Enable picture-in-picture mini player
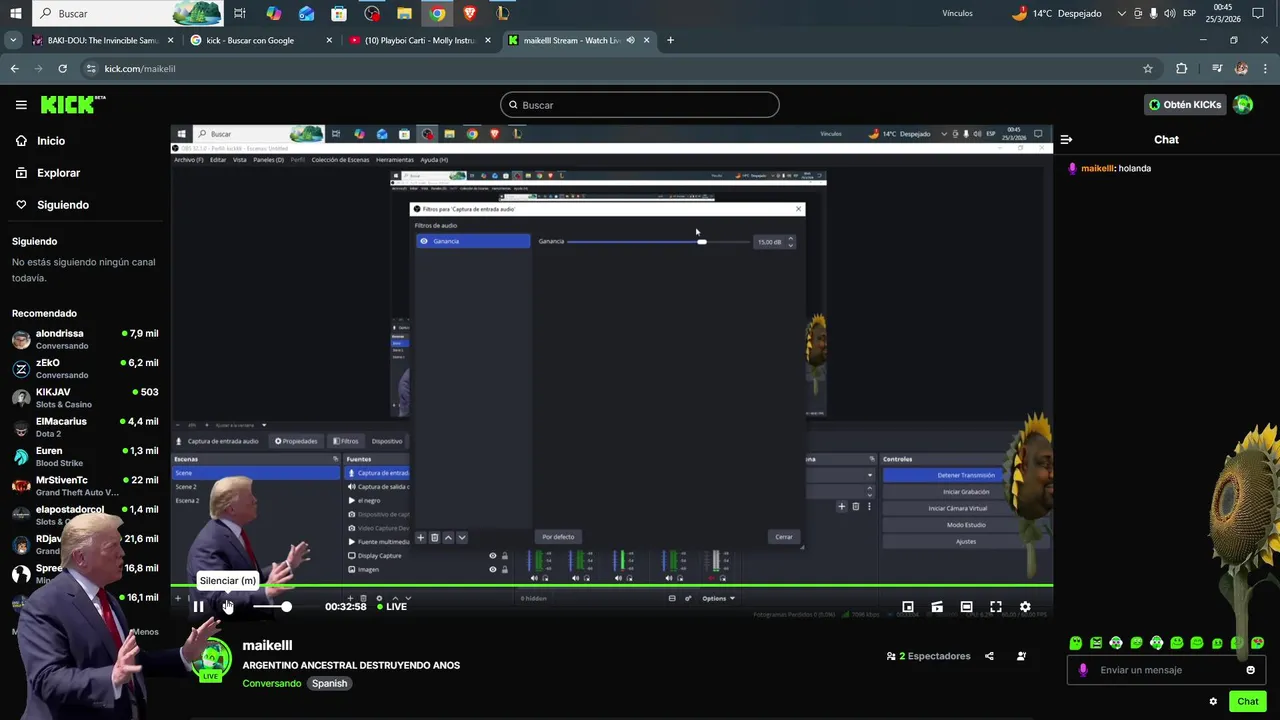1280x720 pixels. pyautogui.click(x=908, y=607)
